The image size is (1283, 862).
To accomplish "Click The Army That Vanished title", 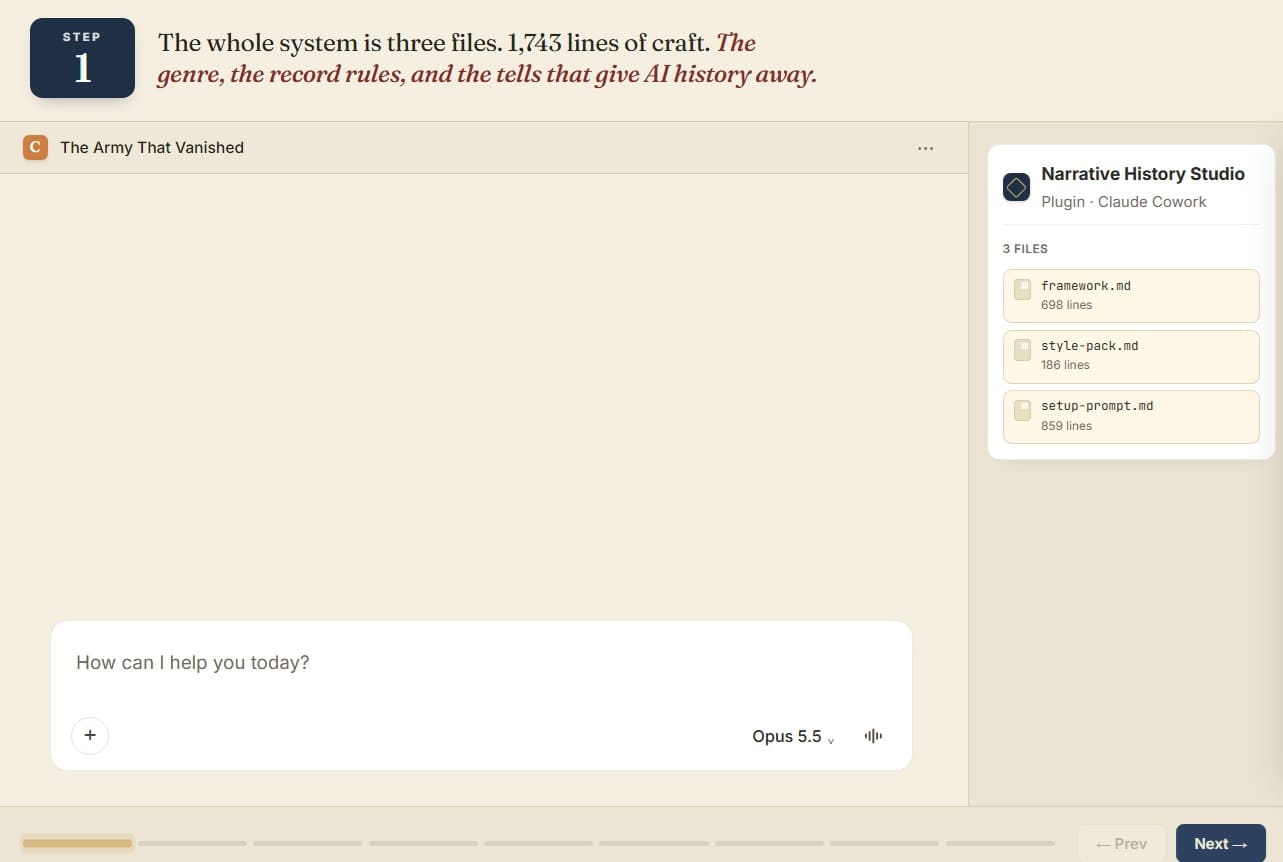I will [152, 148].
